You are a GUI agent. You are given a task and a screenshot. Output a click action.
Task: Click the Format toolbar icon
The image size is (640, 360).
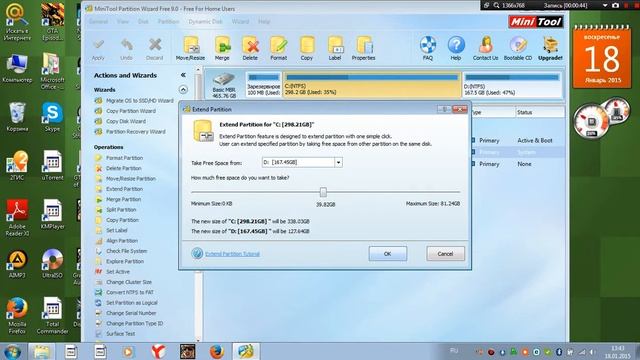pos(278,48)
